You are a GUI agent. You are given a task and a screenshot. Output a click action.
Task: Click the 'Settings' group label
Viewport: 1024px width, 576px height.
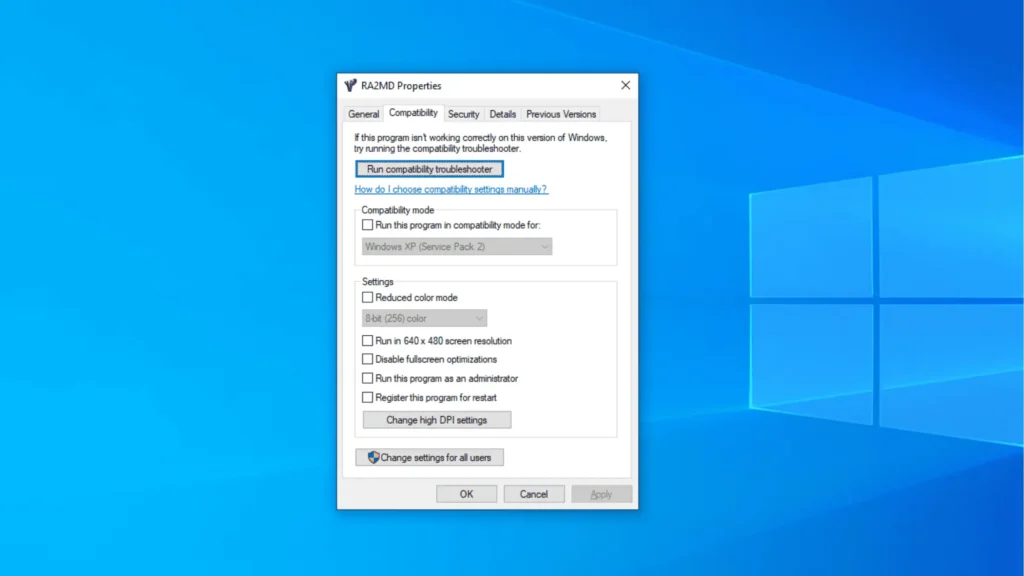pyautogui.click(x=377, y=281)
